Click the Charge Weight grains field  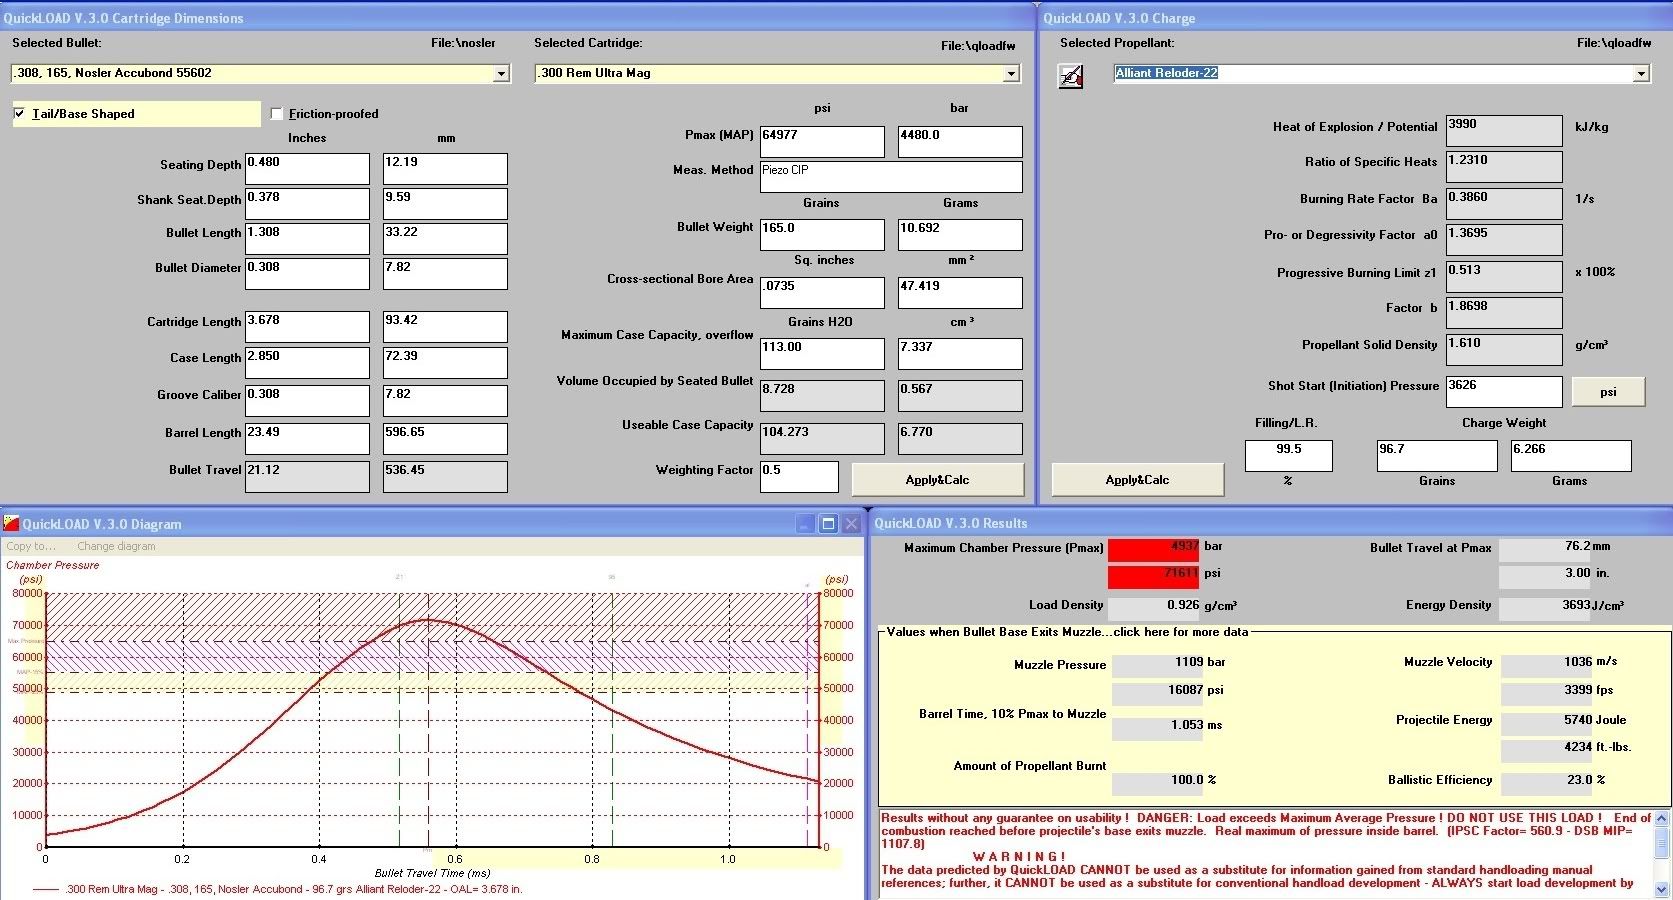[x=1437, y=456]
